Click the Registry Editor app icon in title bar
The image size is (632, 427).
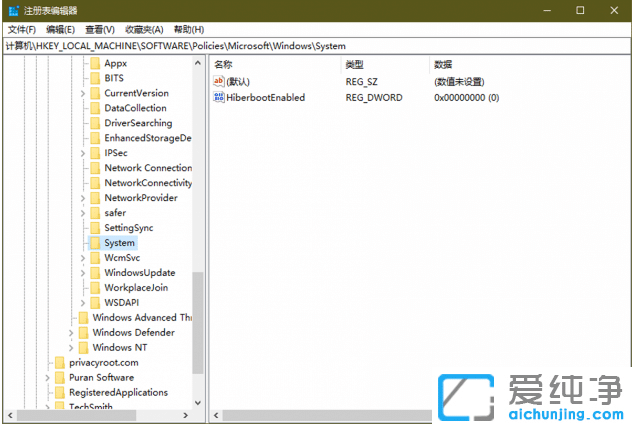click(x=13, y=10)
